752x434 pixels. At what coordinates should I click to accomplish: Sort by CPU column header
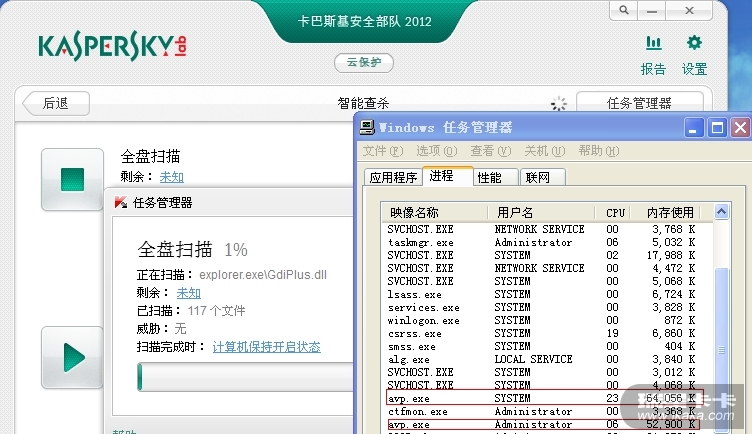612,212
